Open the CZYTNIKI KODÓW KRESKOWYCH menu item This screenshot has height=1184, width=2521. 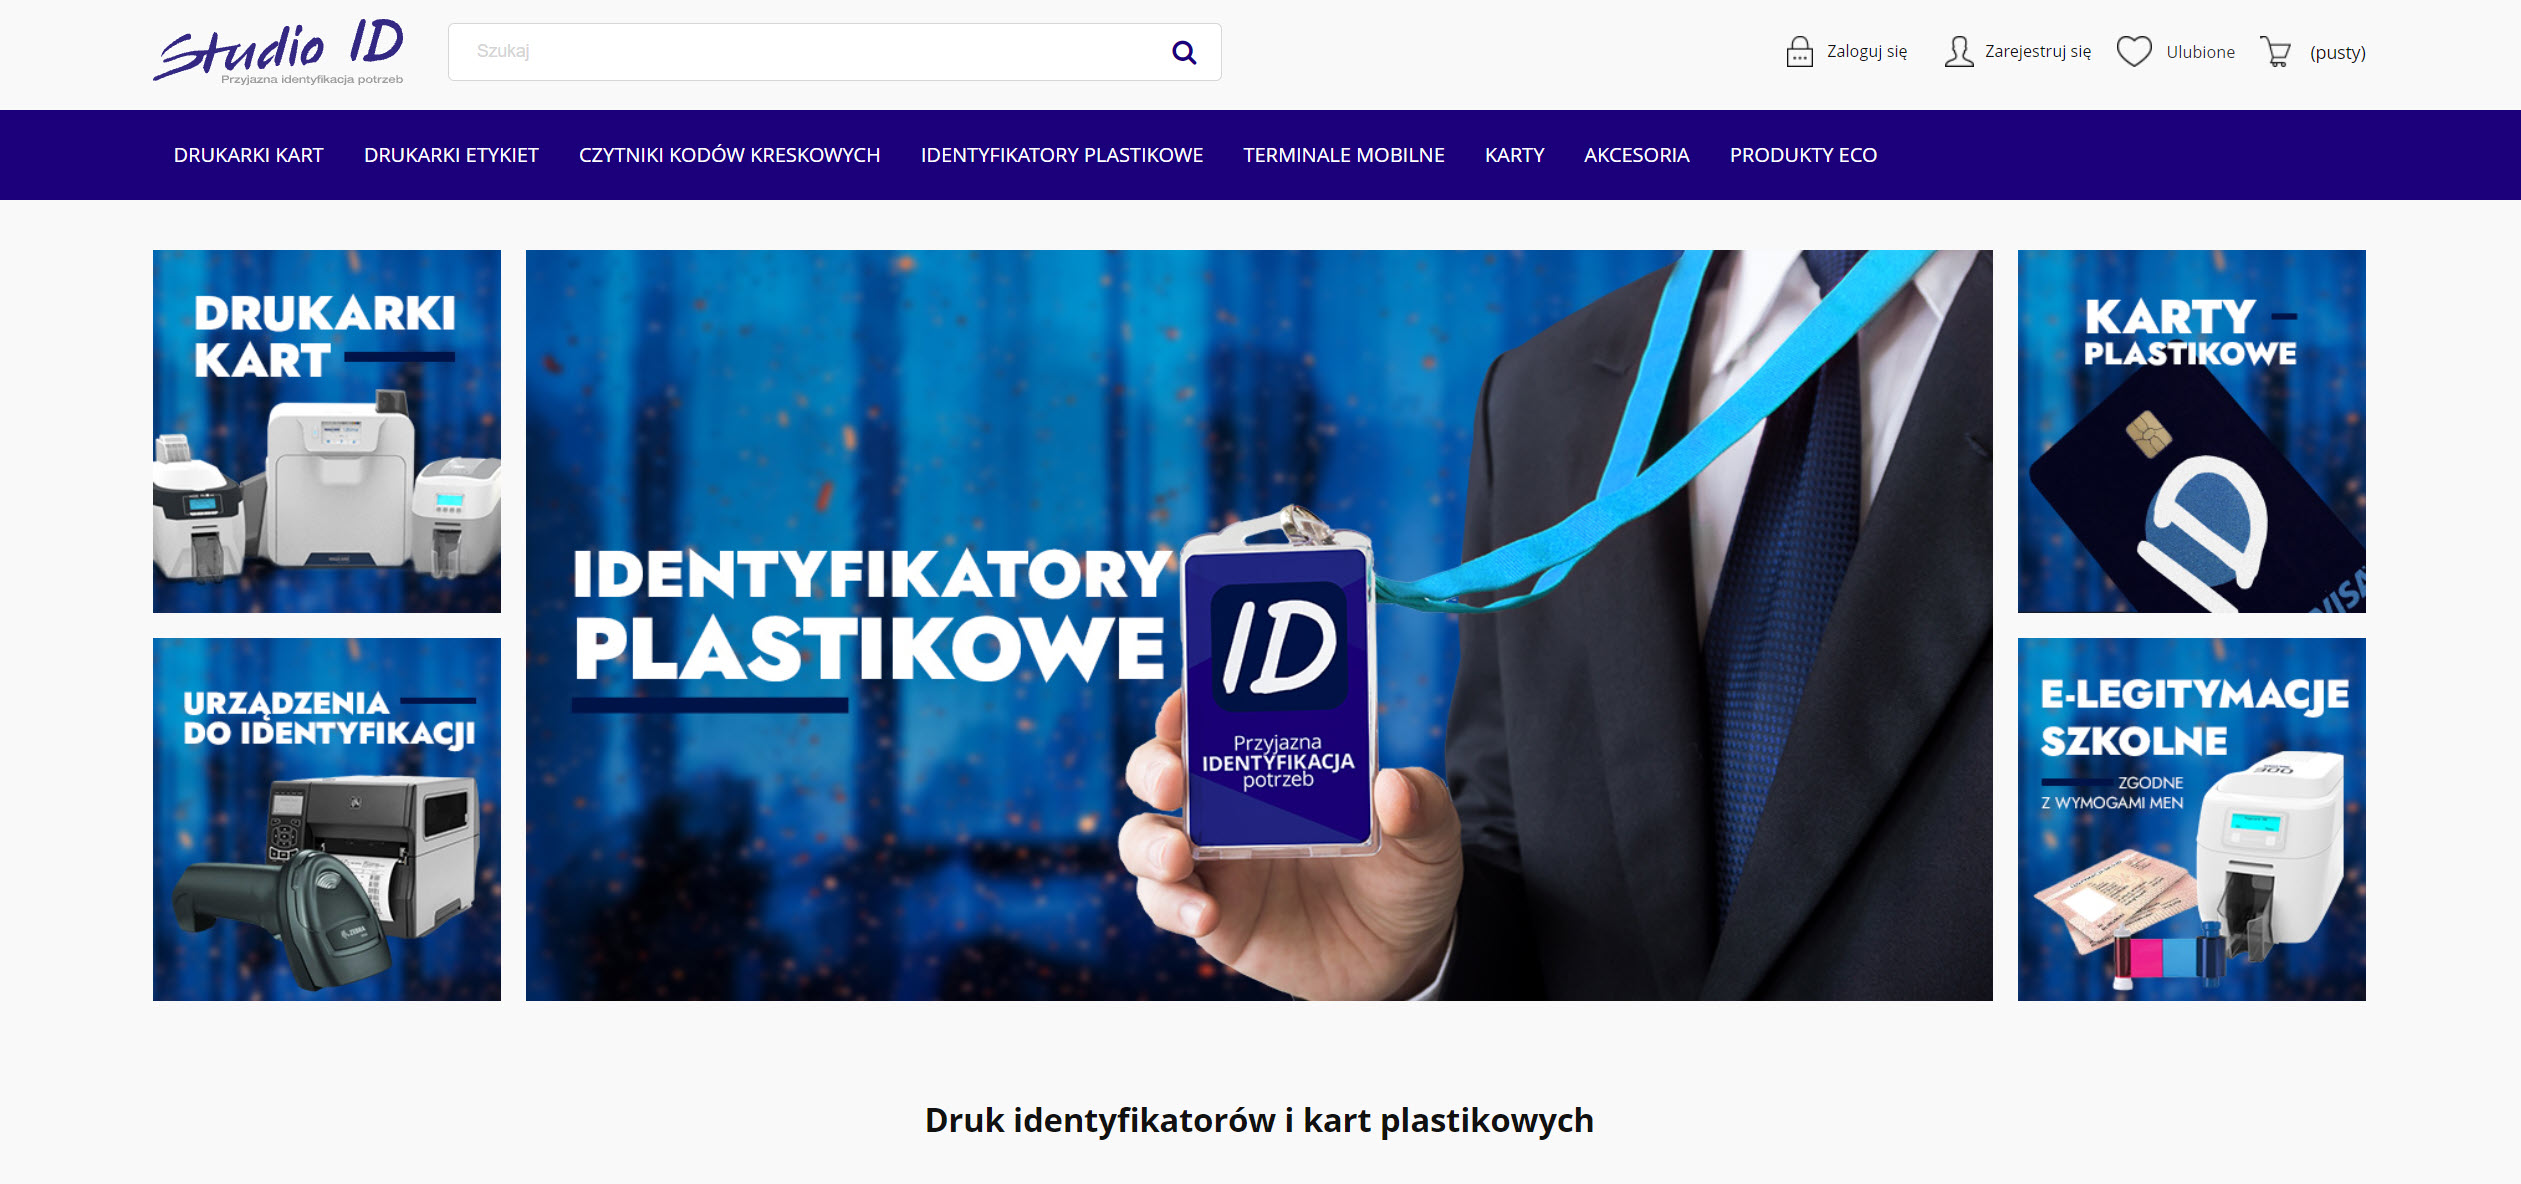pyautogui.click(x=728, y=155)
